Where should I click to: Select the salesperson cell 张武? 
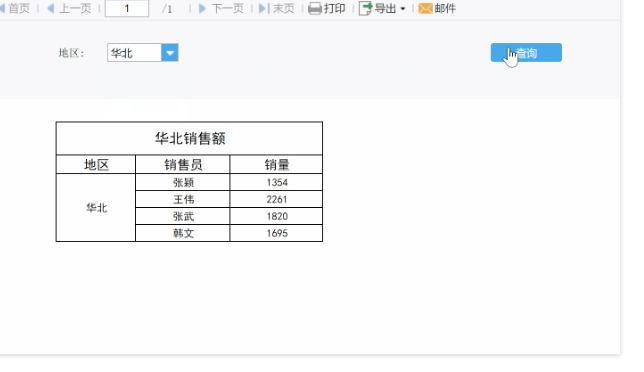point(183,216)
